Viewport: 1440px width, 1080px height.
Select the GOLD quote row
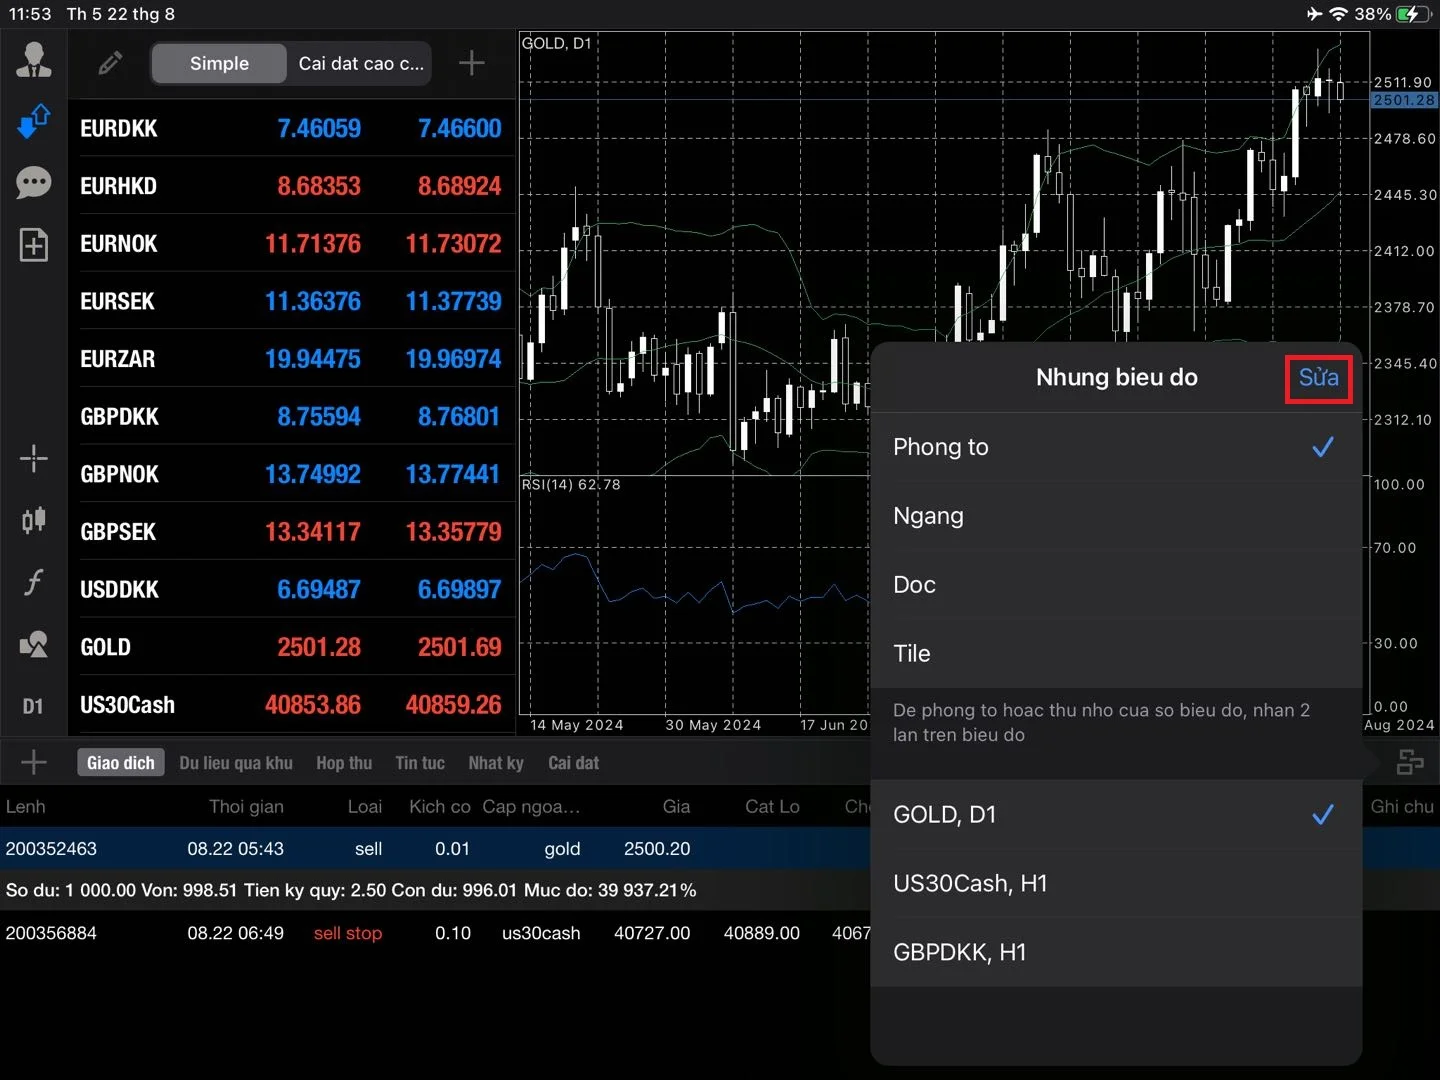(292, 647)
